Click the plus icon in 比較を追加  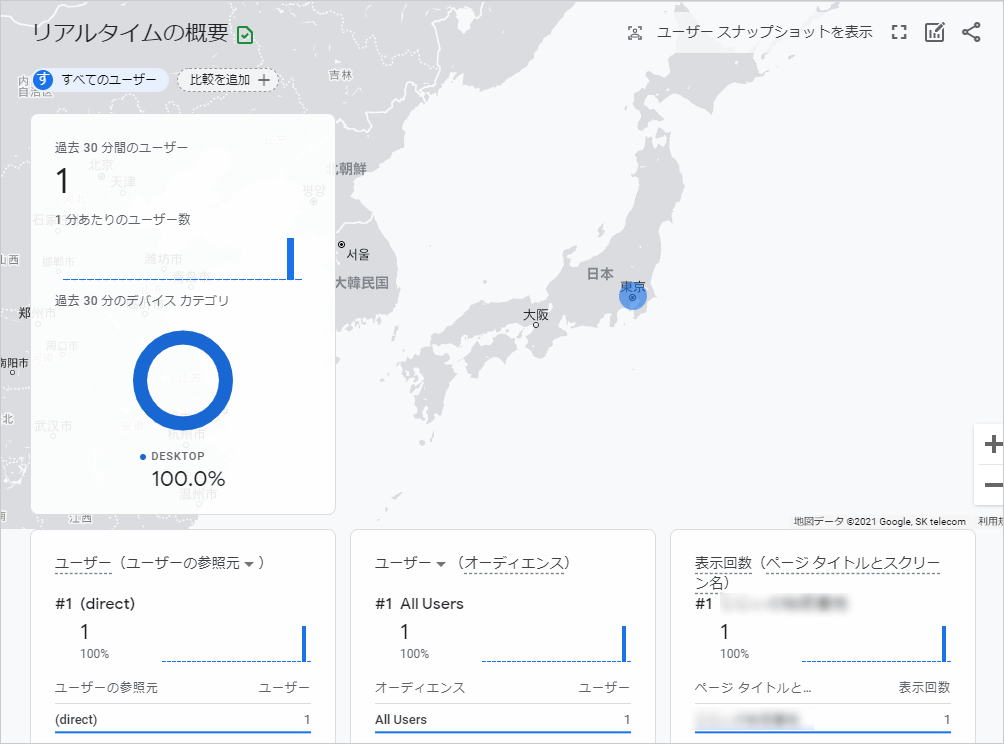point(264,80)
